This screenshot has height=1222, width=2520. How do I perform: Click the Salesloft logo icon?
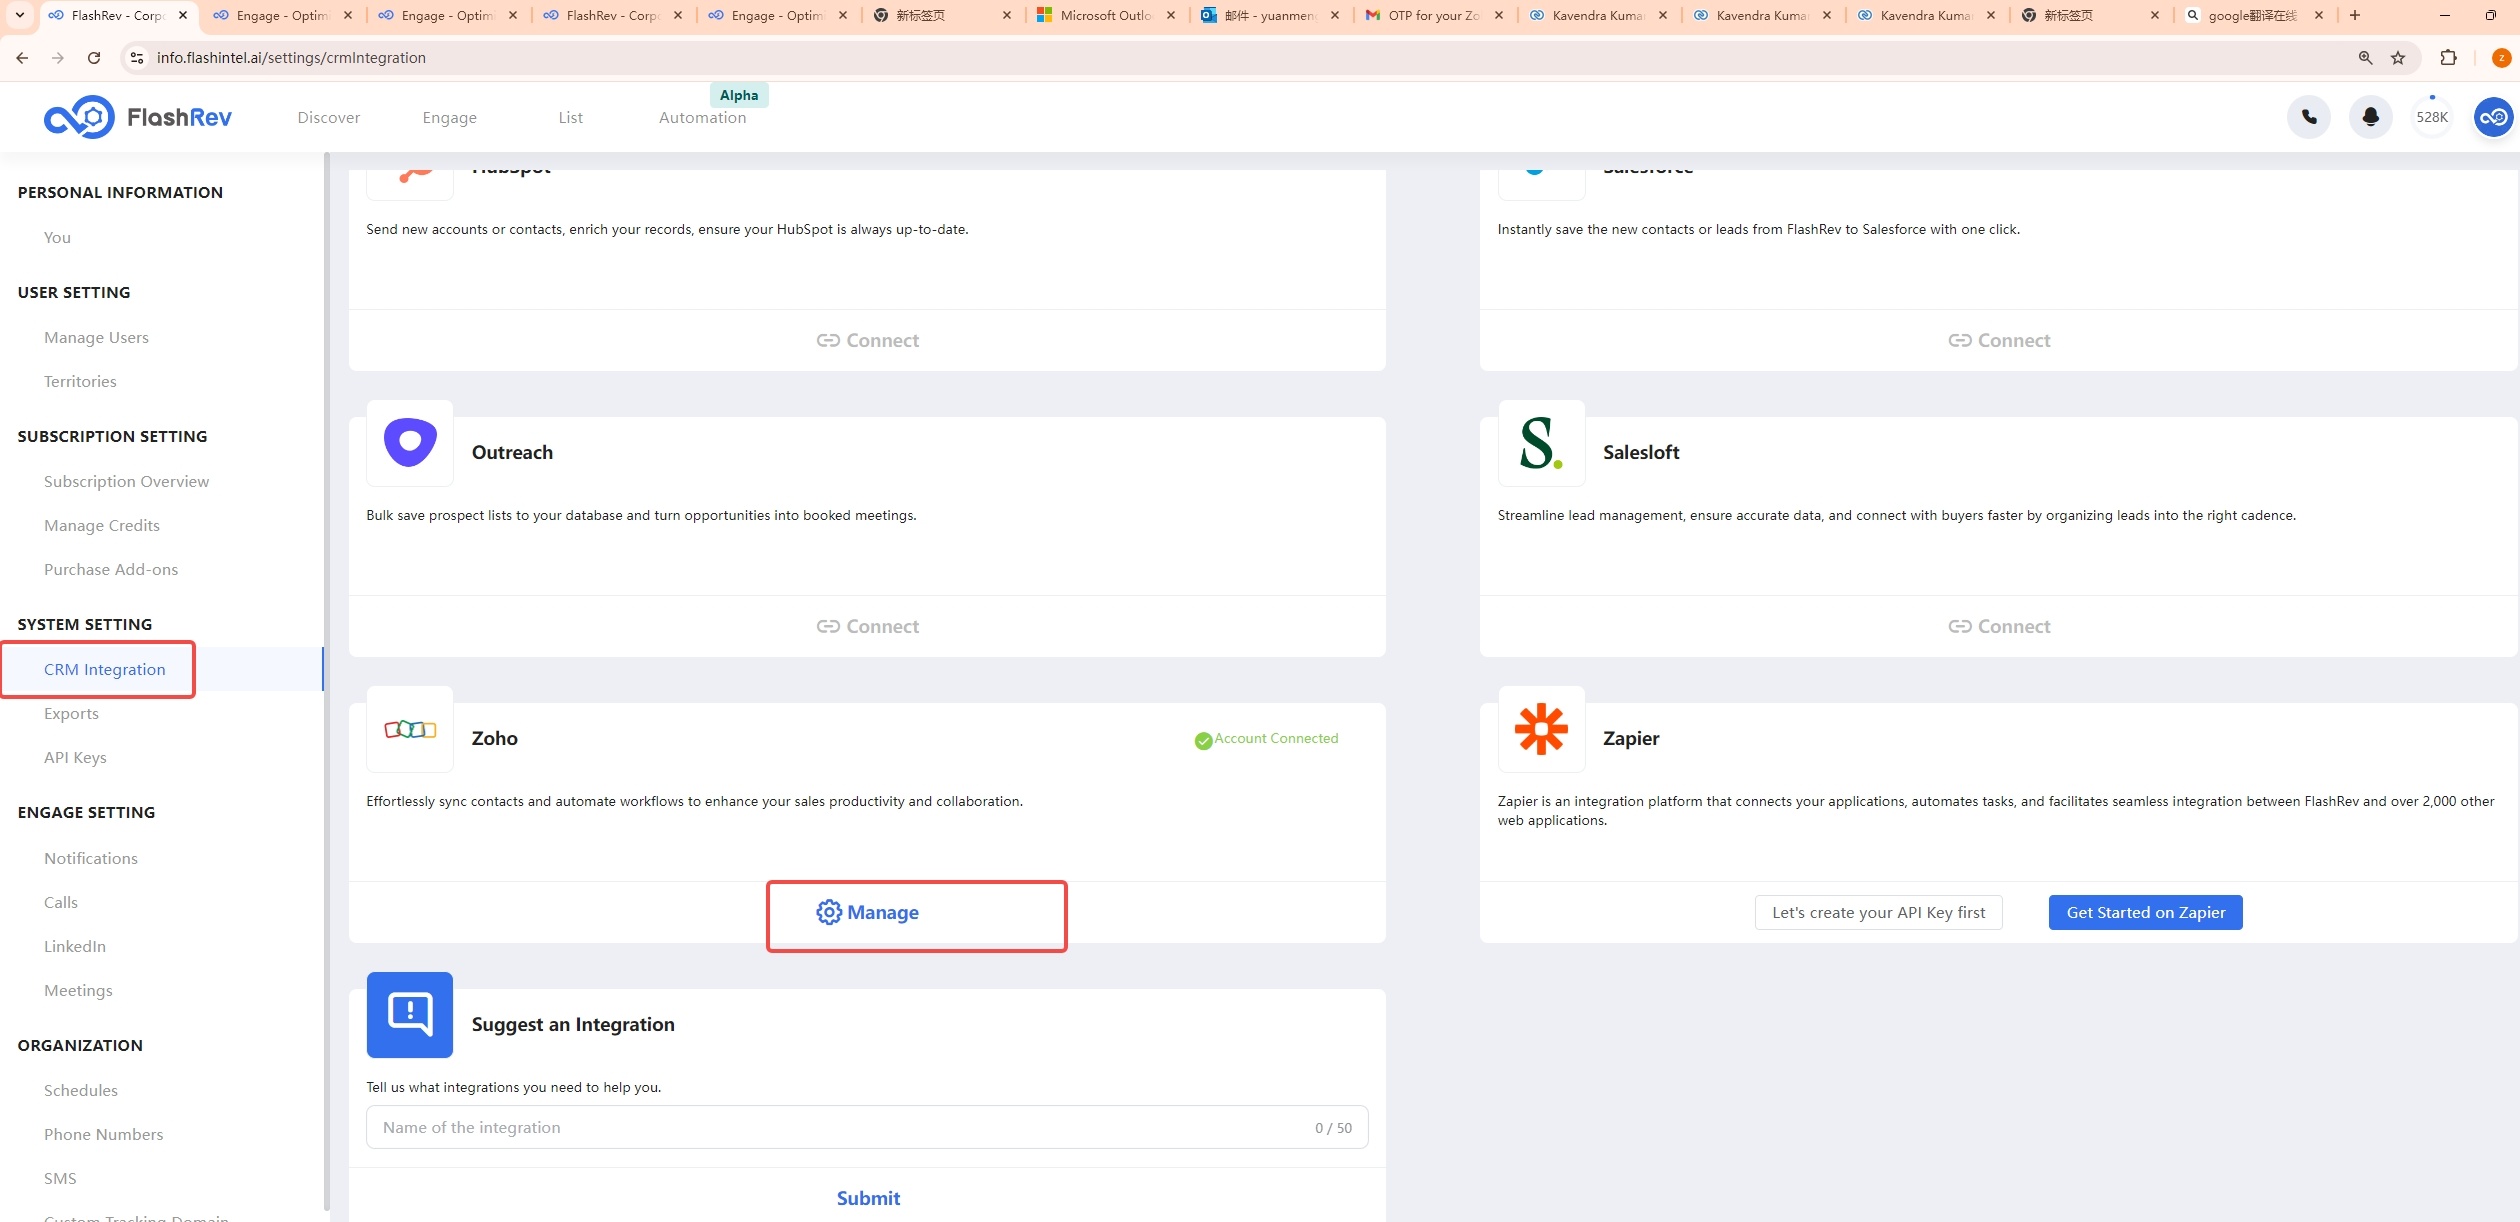point(1541,443)
